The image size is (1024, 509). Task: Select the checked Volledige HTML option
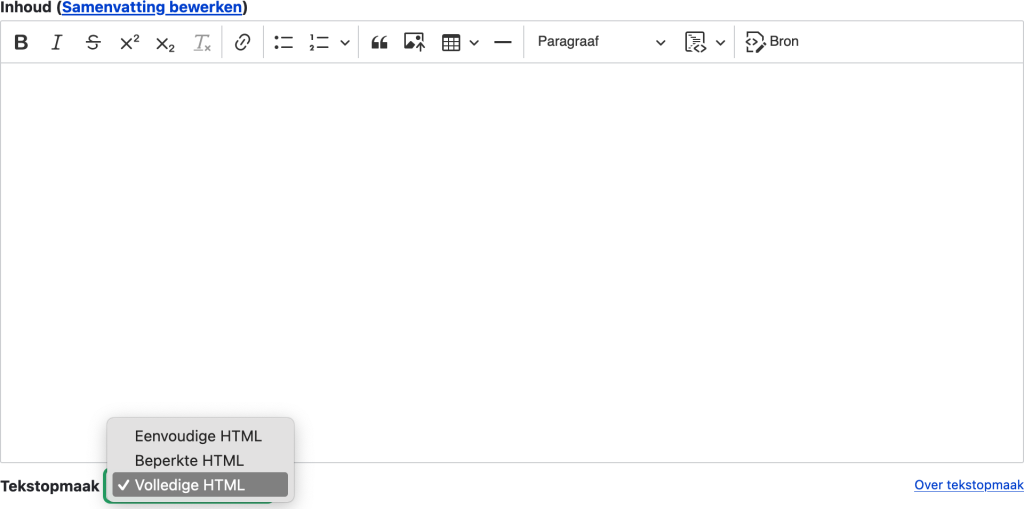(x=200, y=485)
